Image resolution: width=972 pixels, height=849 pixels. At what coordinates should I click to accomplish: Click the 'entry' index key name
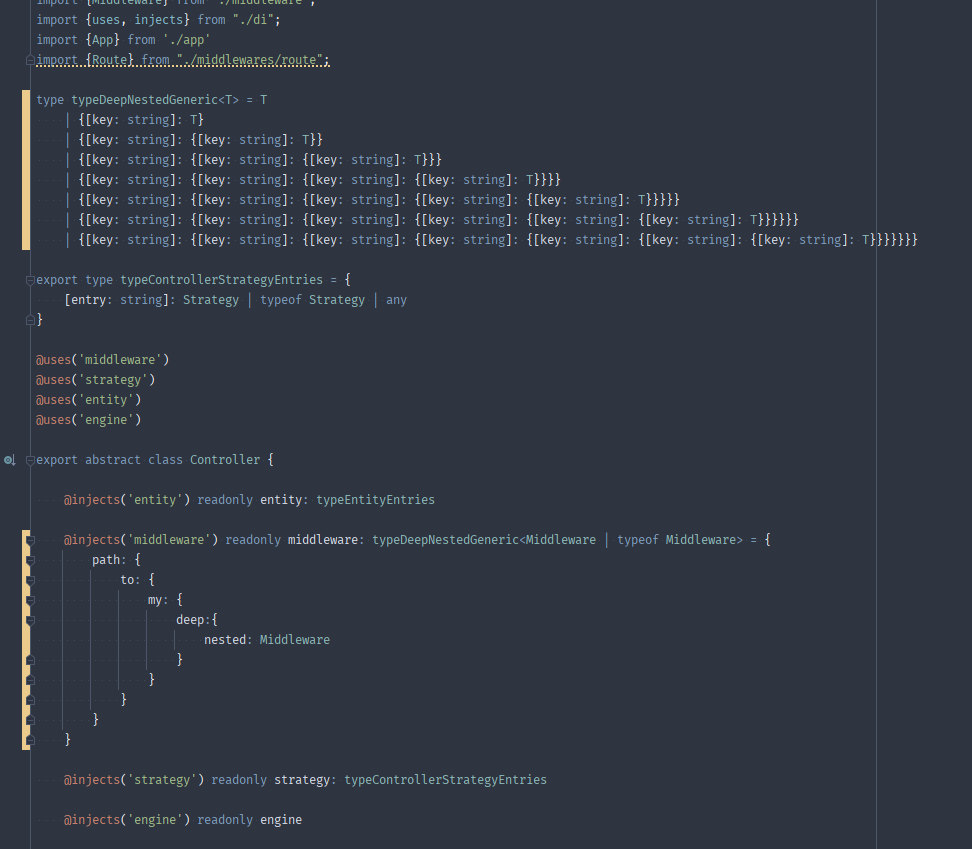(89, 300)
